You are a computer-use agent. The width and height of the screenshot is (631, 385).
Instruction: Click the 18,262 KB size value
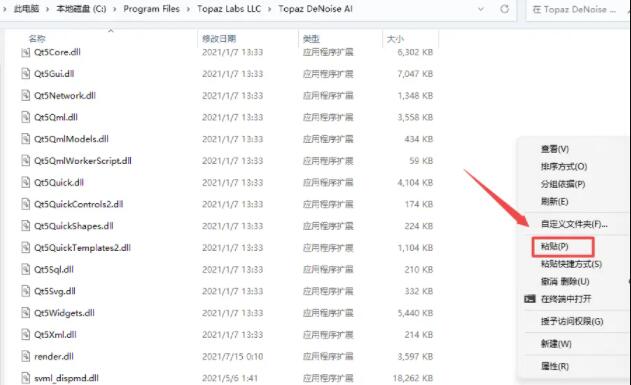point(413,379)
